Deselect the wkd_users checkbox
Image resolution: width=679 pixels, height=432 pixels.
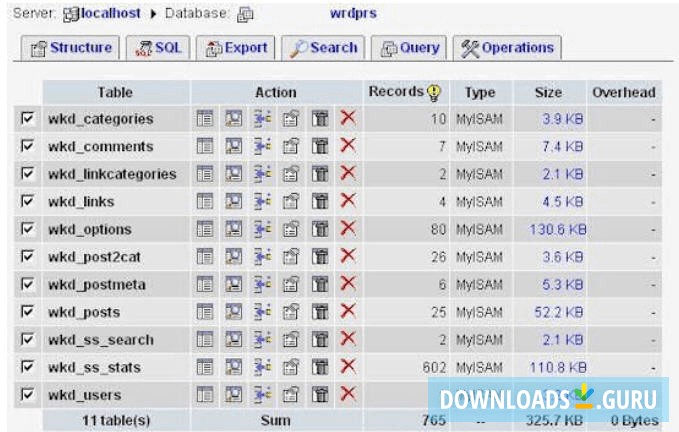pos(27,394)
